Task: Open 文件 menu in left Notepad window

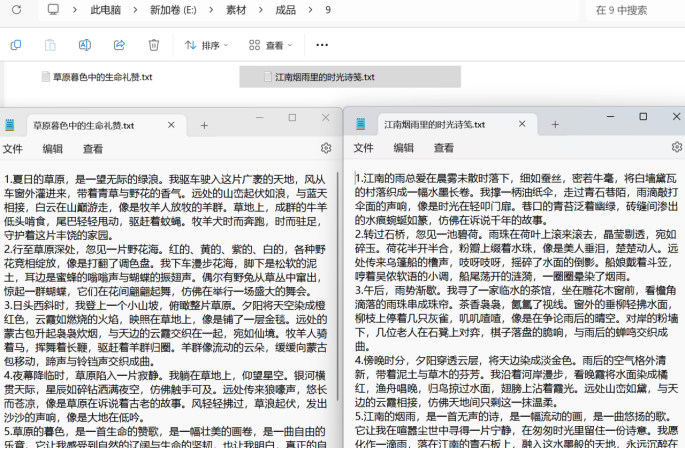Action: tap(13, 149)
